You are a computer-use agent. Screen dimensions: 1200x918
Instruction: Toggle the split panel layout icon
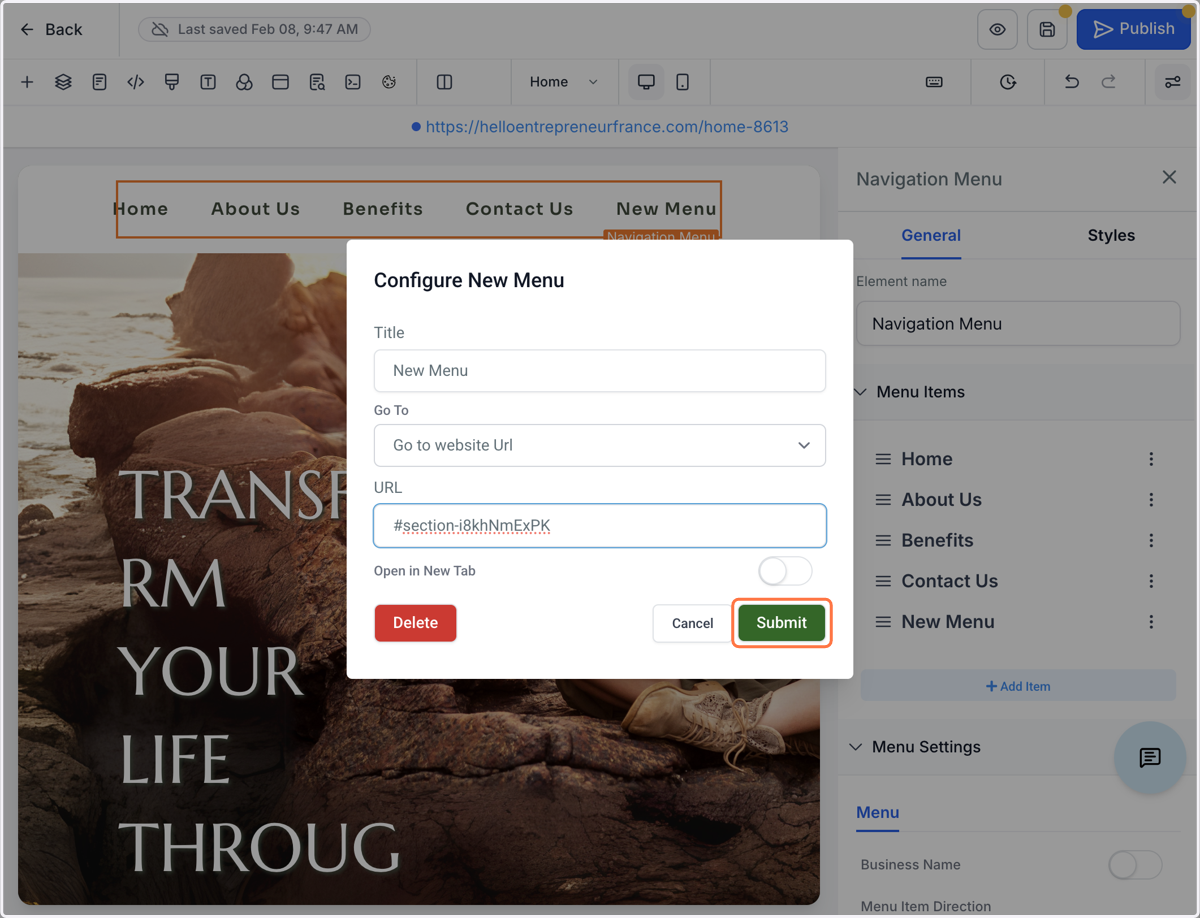tap(445, 82)
